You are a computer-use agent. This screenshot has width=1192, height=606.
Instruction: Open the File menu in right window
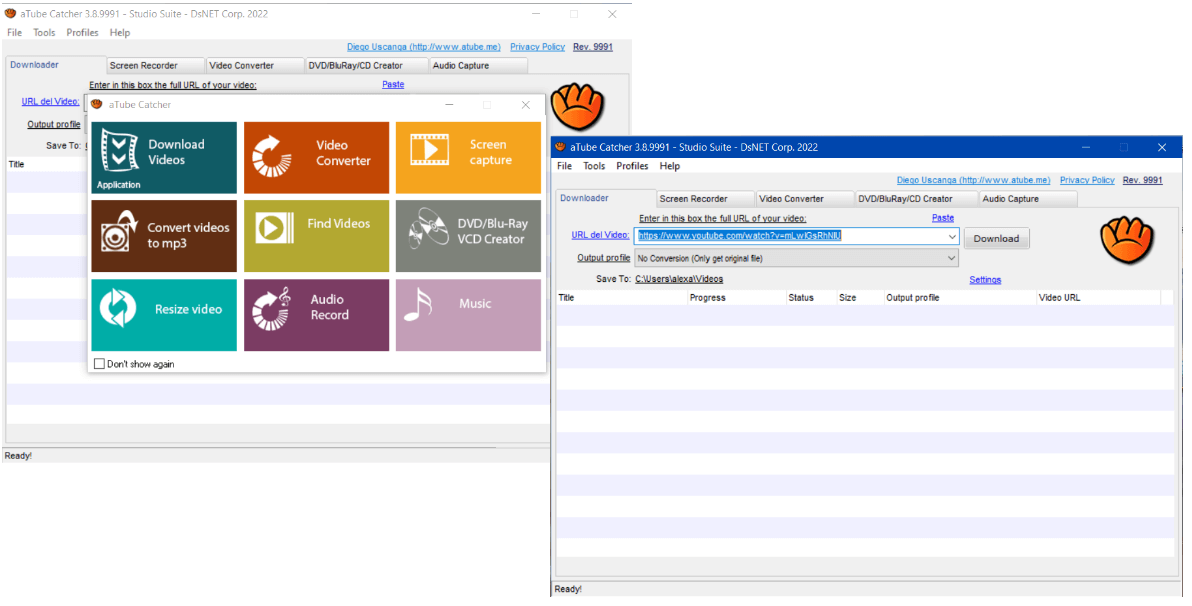tap(564, 166)
